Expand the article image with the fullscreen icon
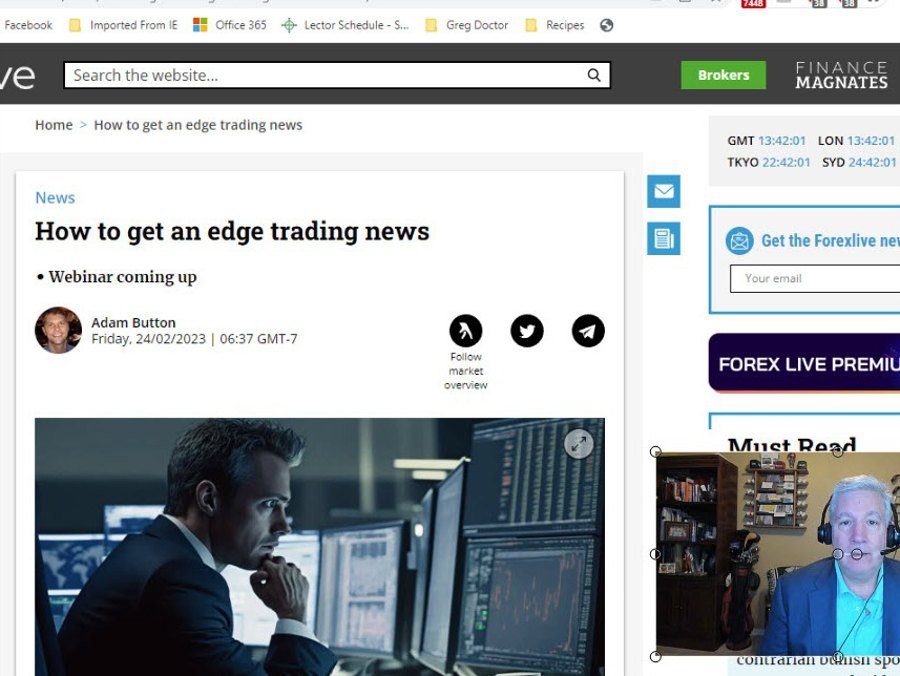This screenshot has height=676, width=900. (578, 444)
